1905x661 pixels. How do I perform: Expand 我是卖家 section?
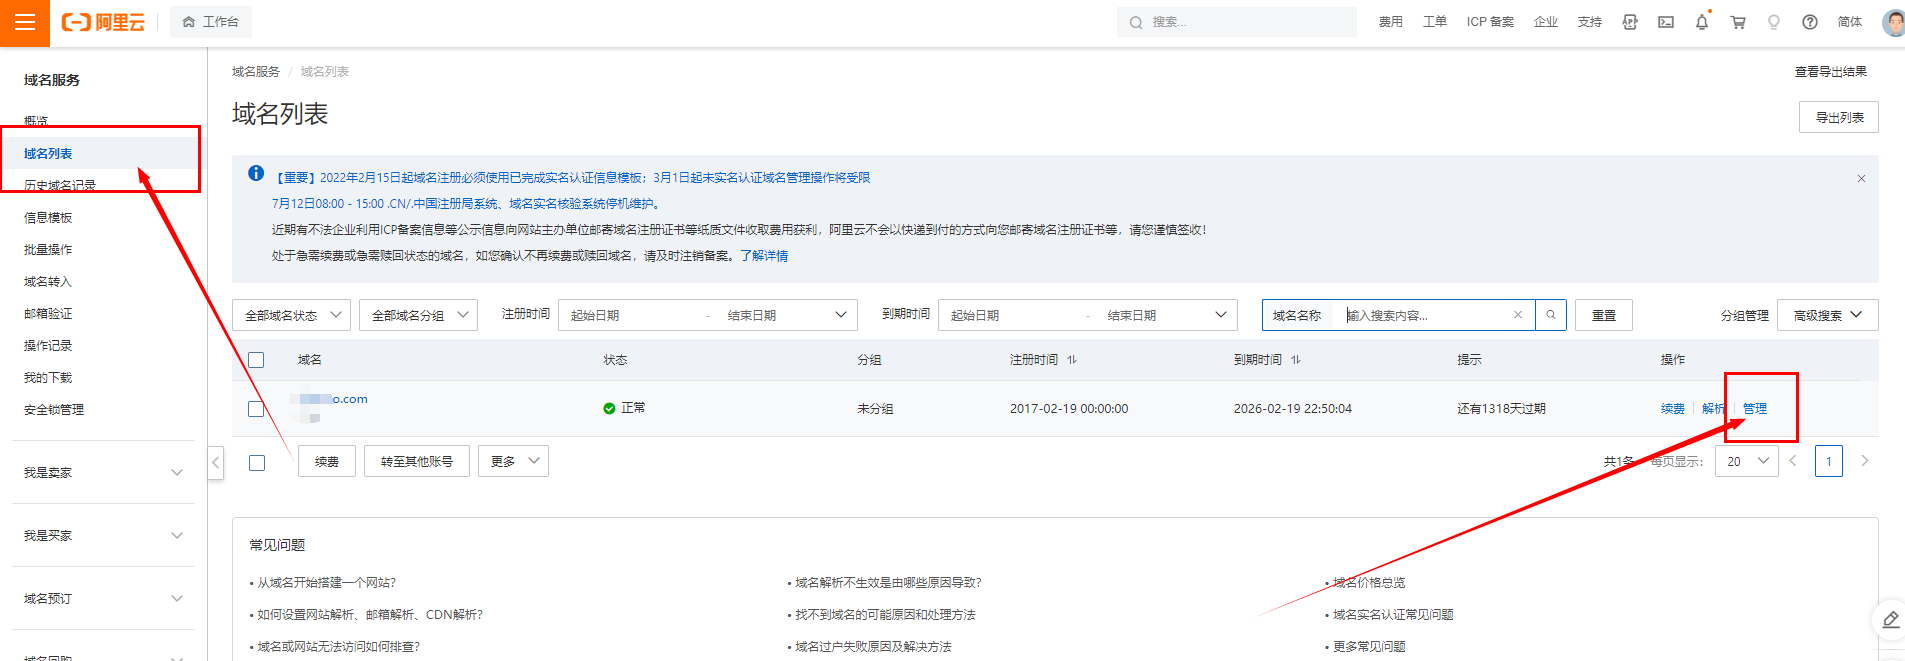coord(103,472)
